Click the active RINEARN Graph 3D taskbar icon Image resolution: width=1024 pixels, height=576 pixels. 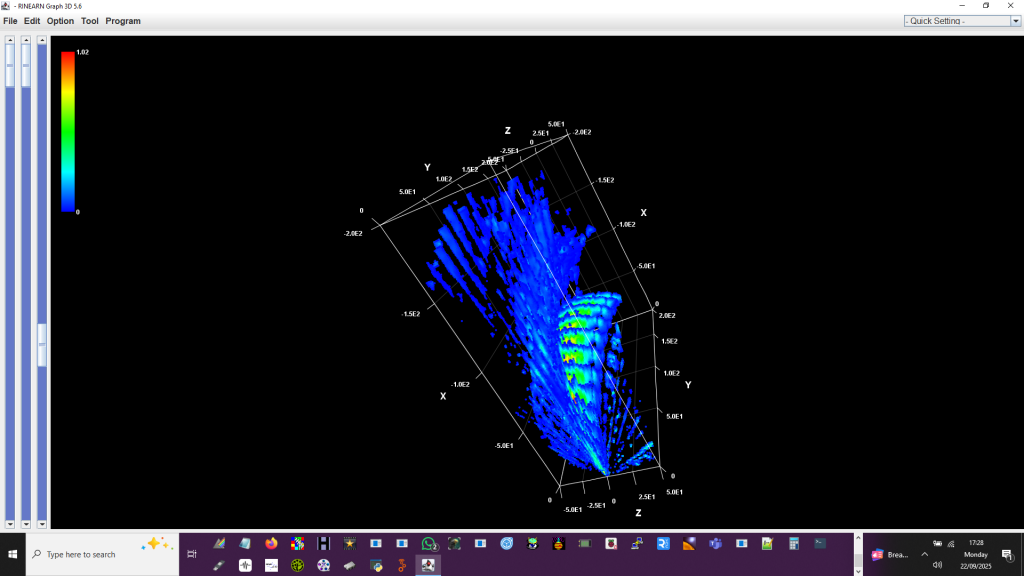pos(428,565)
